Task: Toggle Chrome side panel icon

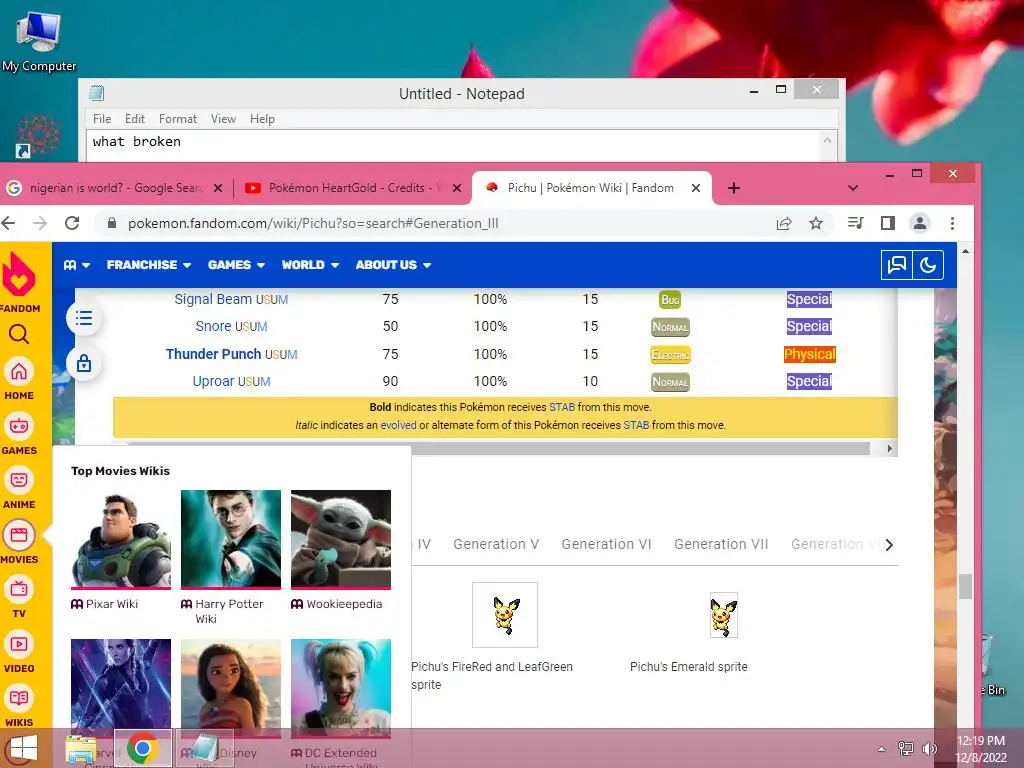Action: point(888,223)
